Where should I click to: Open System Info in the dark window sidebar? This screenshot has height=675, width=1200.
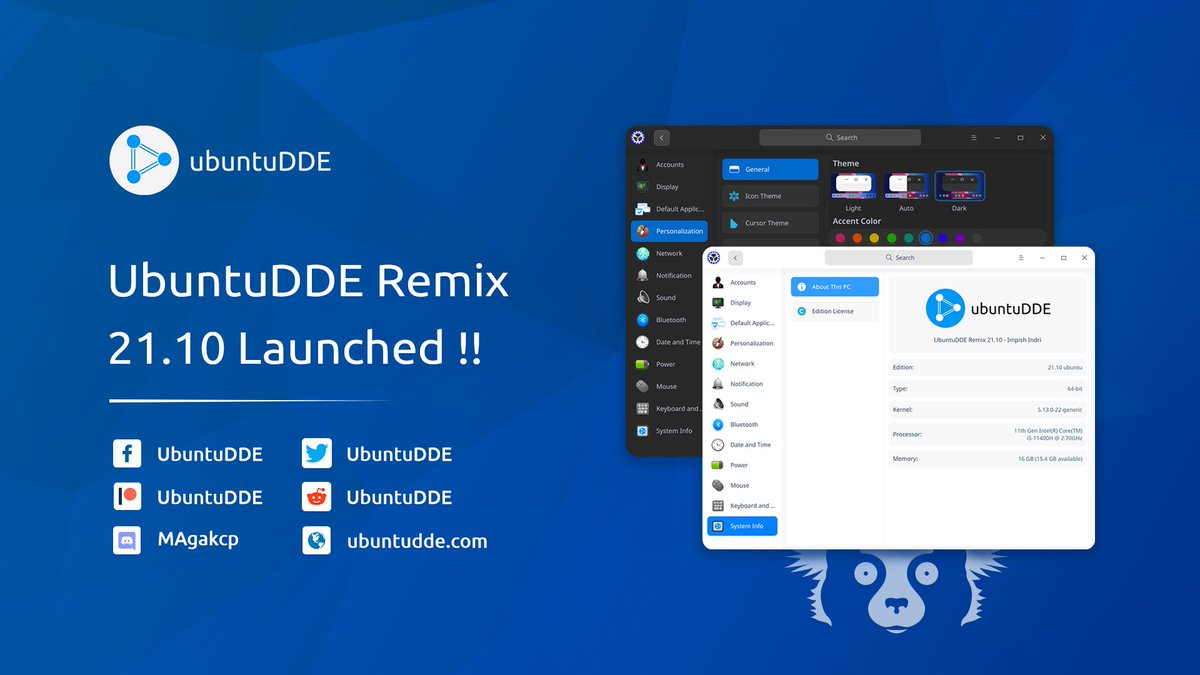668,431
